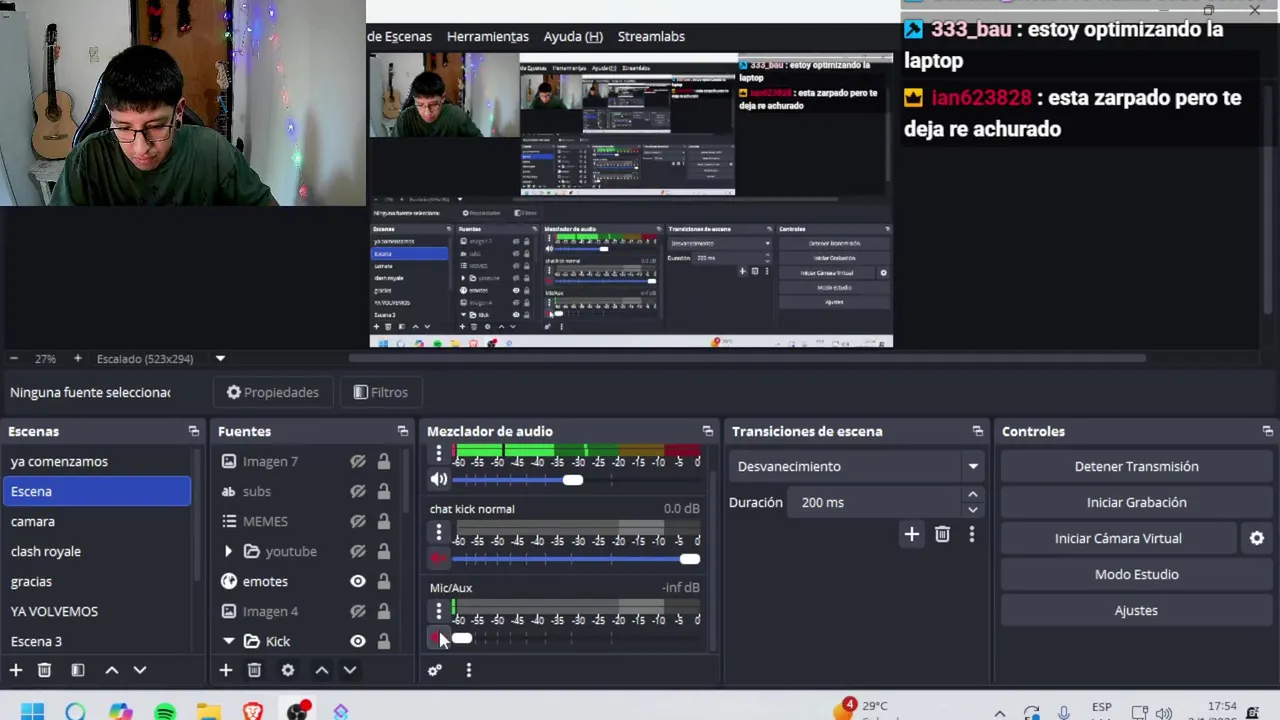The image size is (1280, 720).
Task: Remove scene transition with trash icon
Action: tap(942, 535)
